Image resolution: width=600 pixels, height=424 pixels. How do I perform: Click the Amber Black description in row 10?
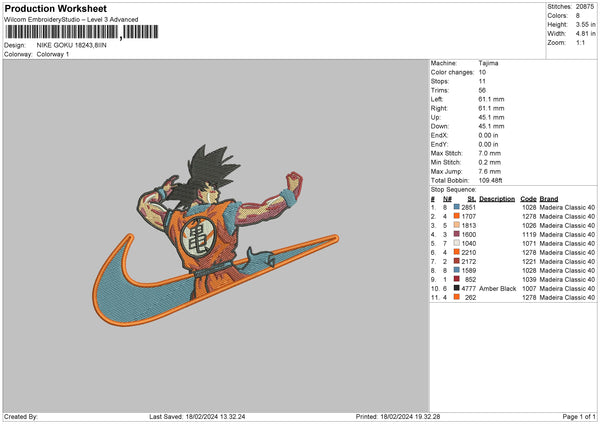[x=497, y=288]
